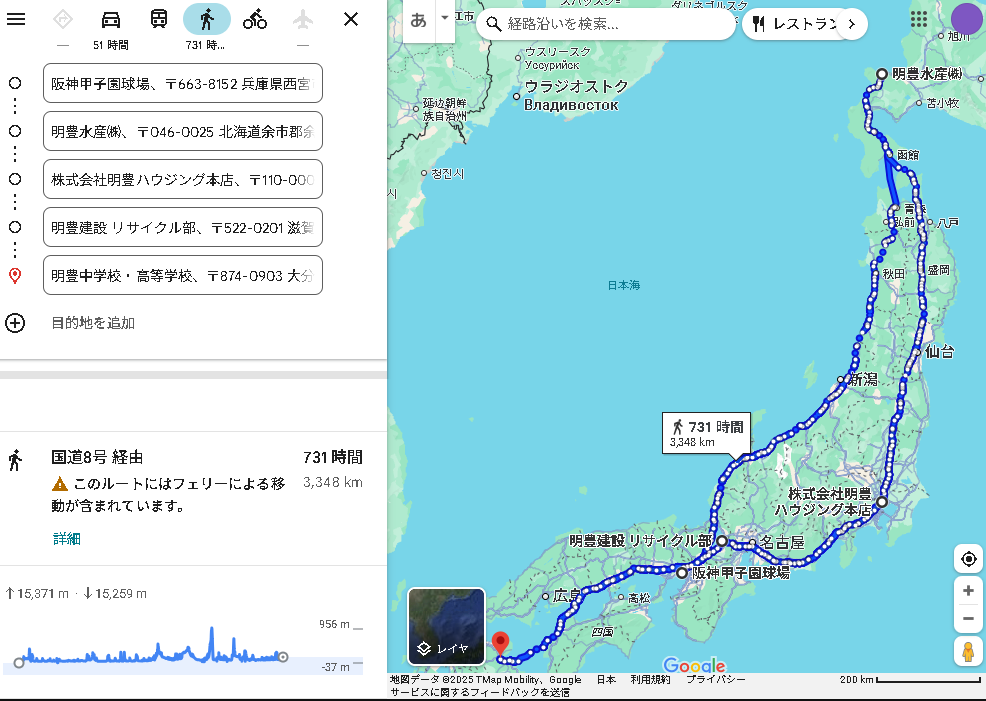986x701 pixels.
Task: Switch to public transit directions
Action: pyautogui.click(x=158, y=19)
